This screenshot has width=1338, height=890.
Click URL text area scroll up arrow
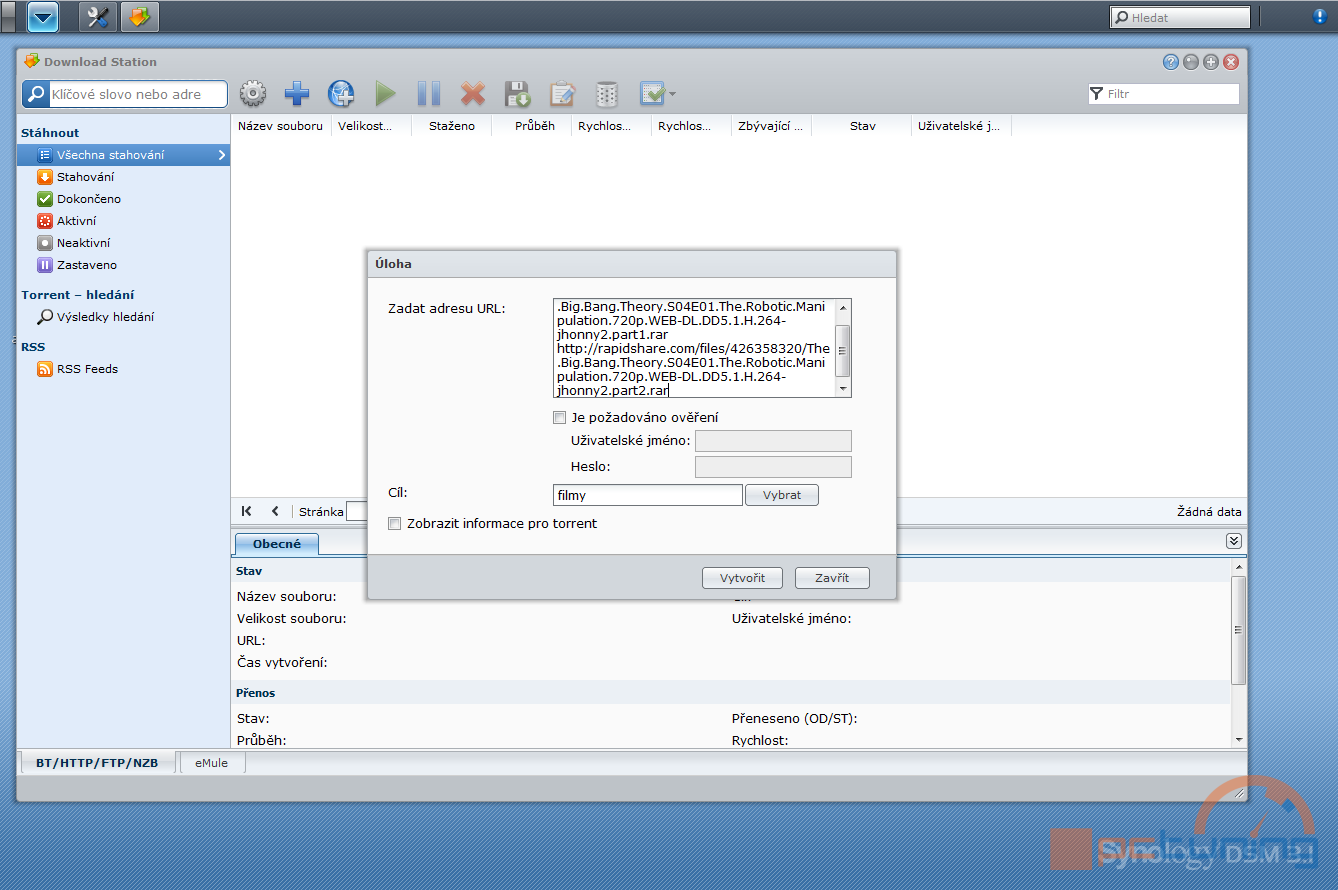click(x=843, y=308)
